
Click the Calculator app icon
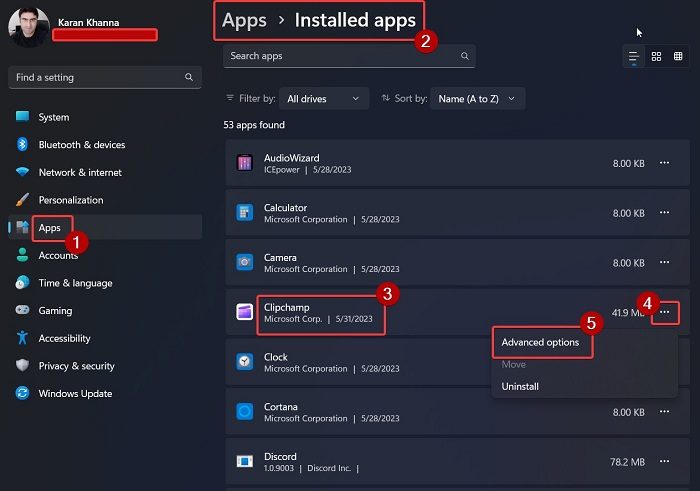pyautogui.click(x=244, y=212)
